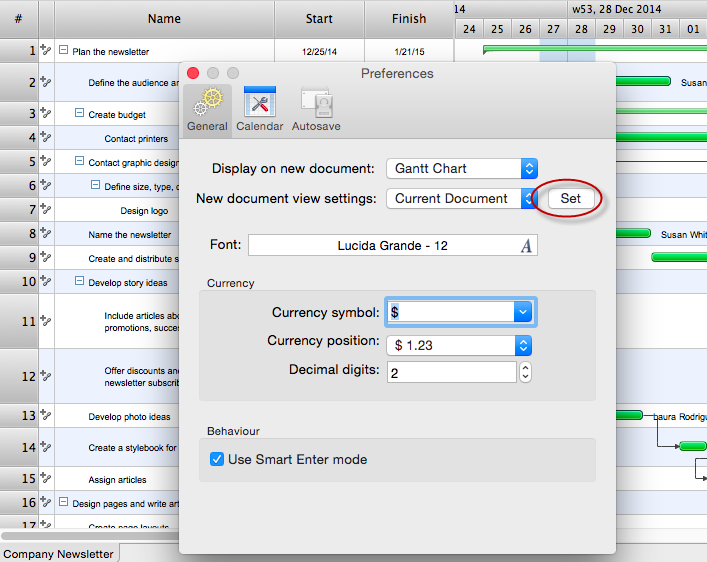Image resolution: width=707 pixels, height=562 pixels.
Task: Click the task icon in row 8
Action: coord(46,232)
